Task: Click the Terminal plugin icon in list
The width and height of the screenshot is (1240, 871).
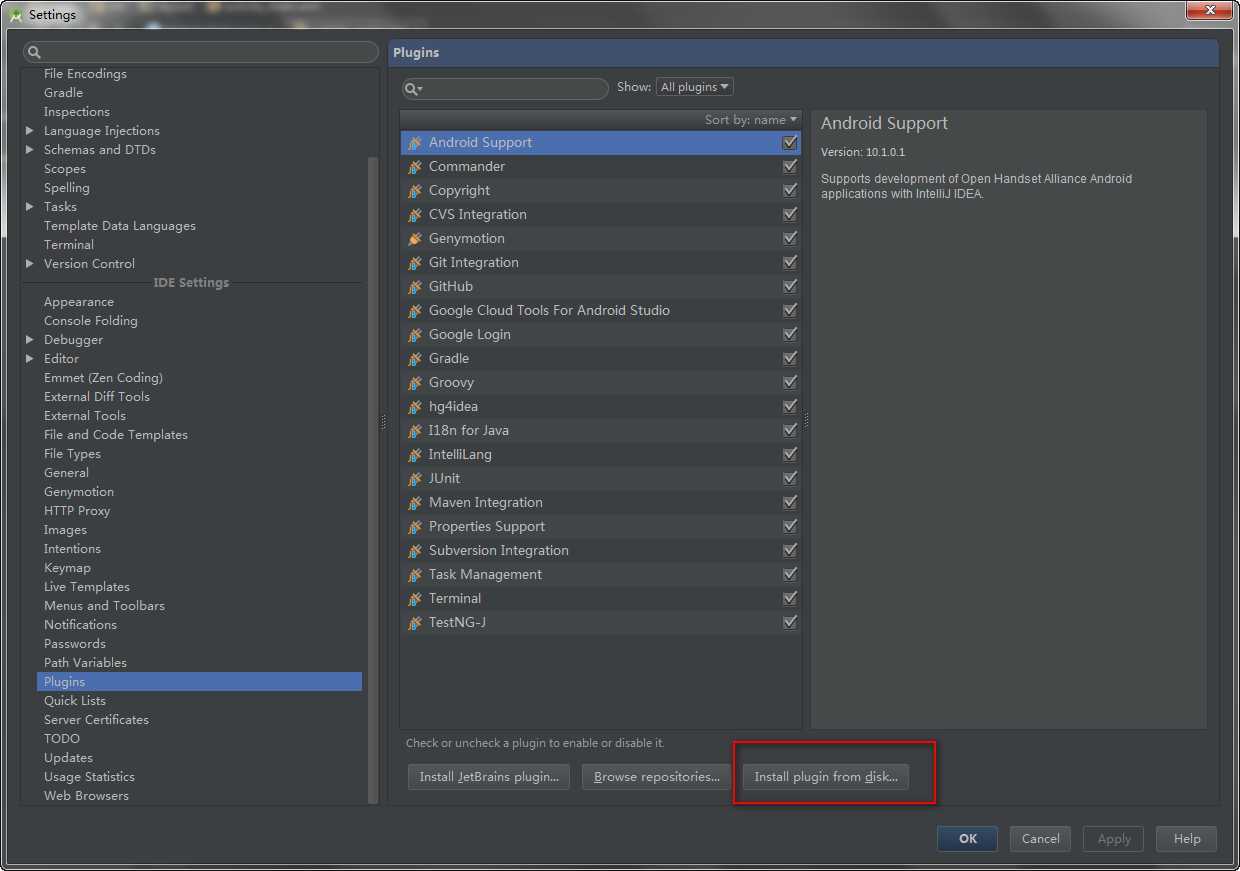Action: (415, 599)
